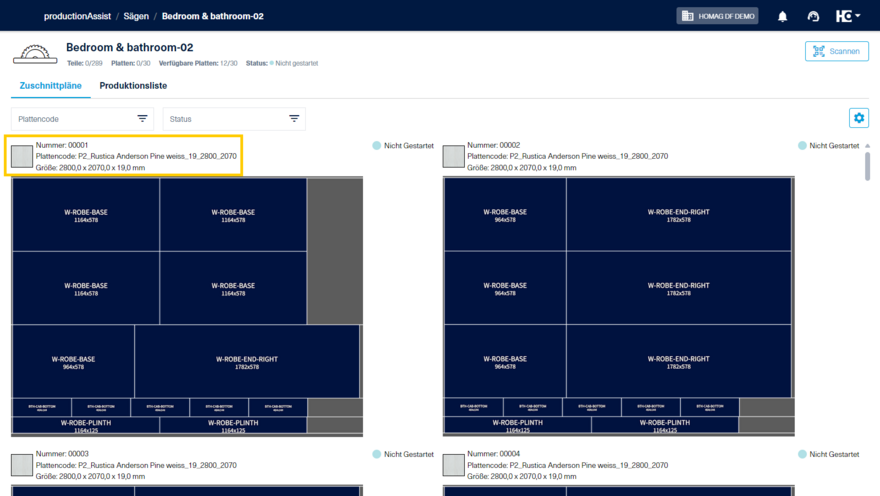Open the support headset icon

tap(813, 16)
